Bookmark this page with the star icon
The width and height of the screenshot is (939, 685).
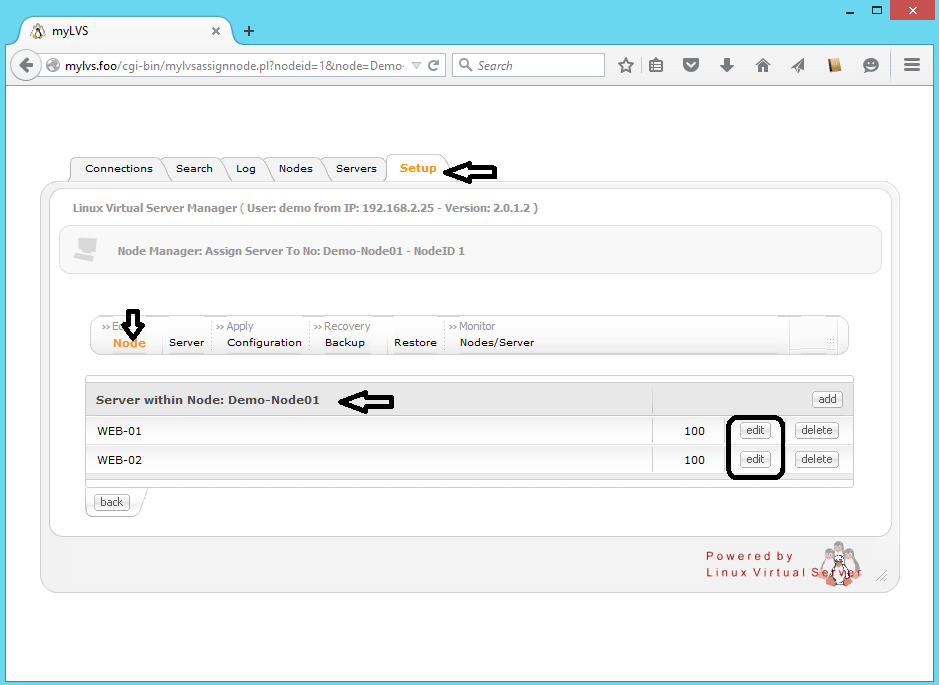tap(626, 65)
